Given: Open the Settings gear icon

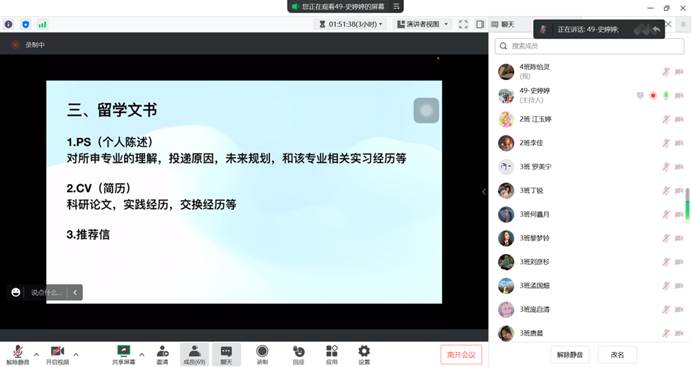Looking at the screenshot, I should (364, 355).
